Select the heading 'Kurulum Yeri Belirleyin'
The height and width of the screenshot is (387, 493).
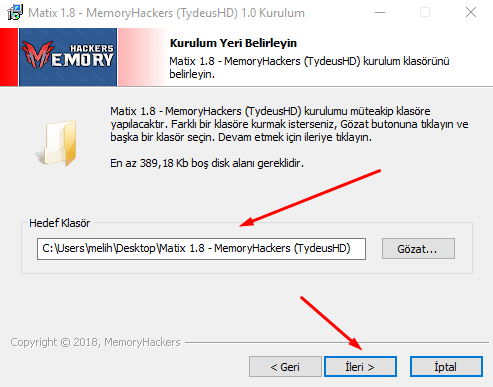233,43
